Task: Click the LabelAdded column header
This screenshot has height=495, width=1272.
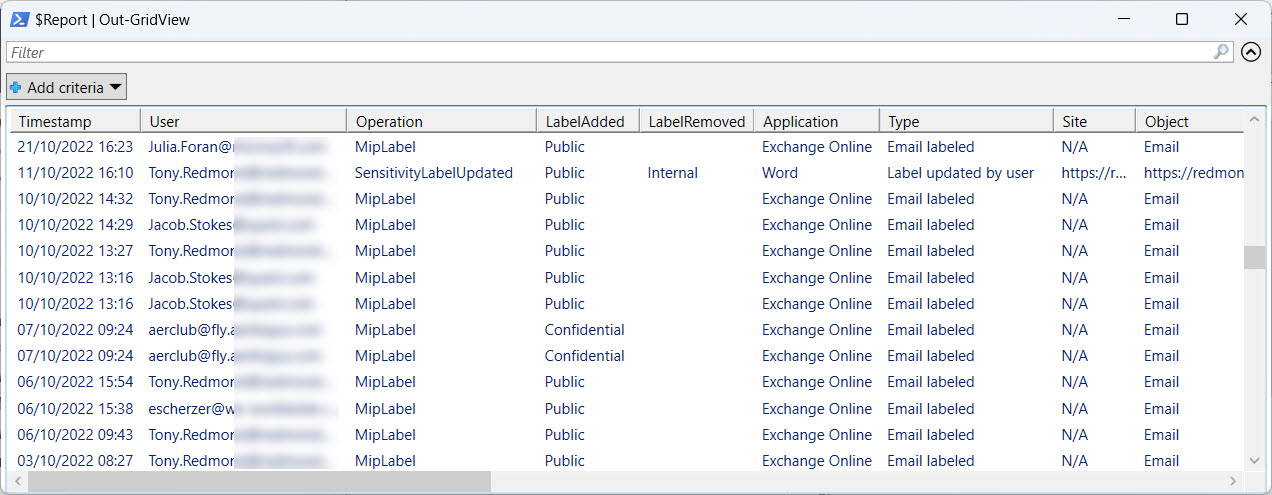Action: coord(586,121)
